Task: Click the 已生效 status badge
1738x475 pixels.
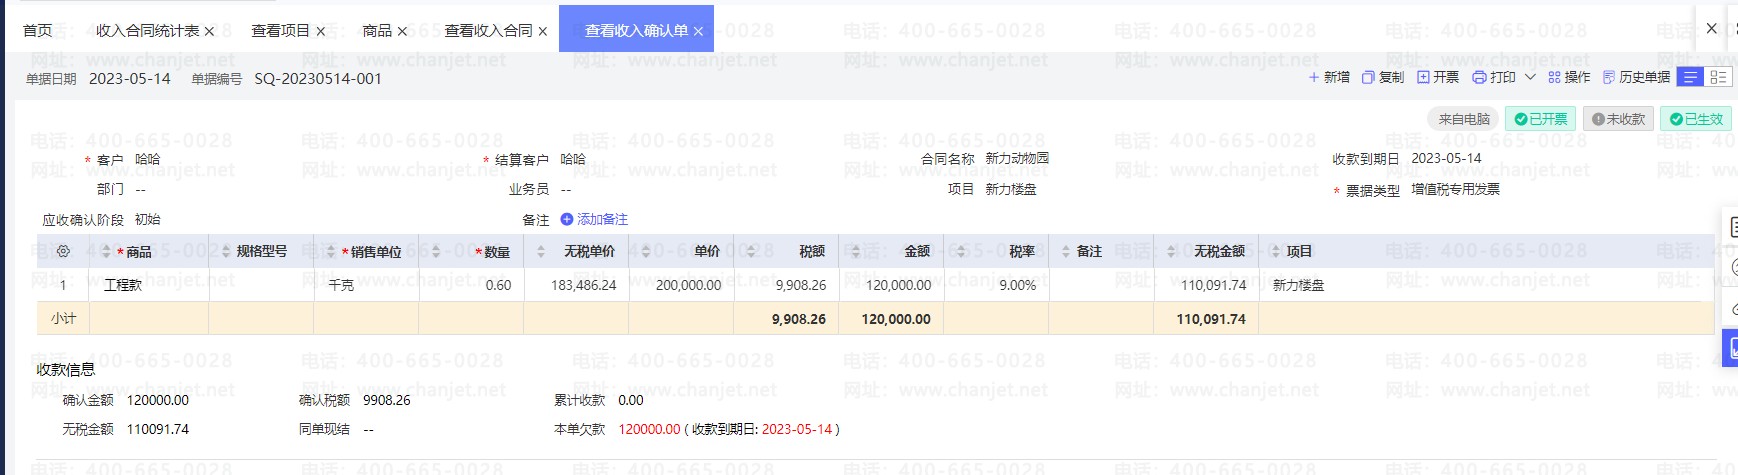Action: [1696, 119]
